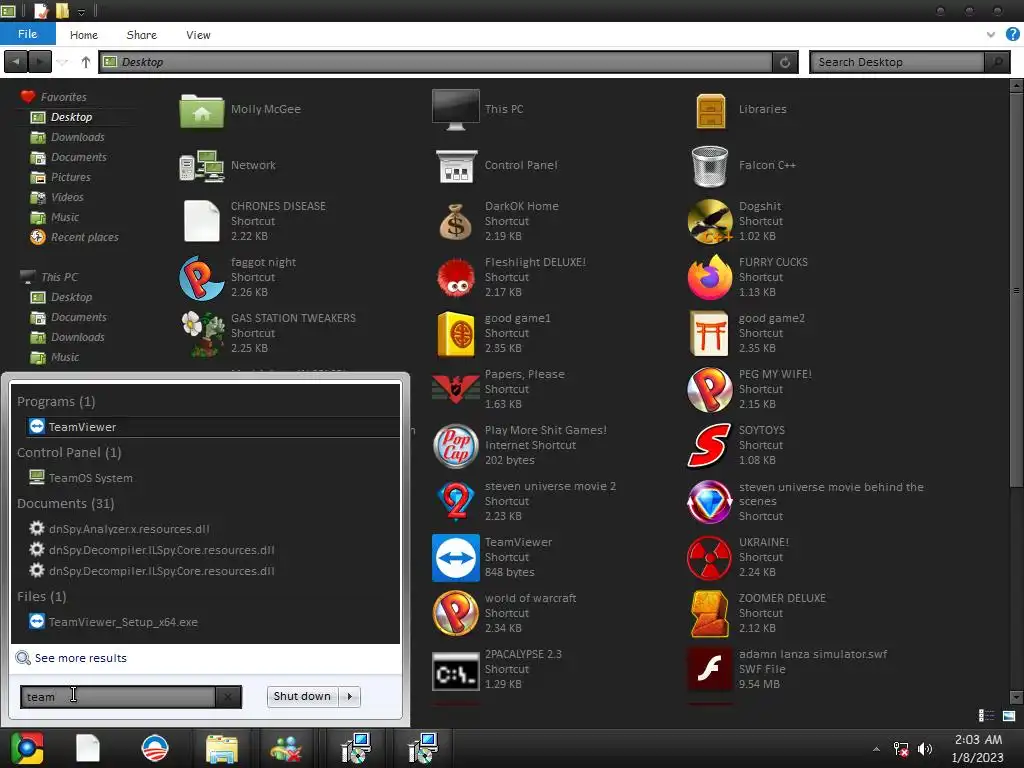This screenshot has width=1024, height=768.
Task: Select the good game1 mahjong tile icon
Action: click(456, 334)
